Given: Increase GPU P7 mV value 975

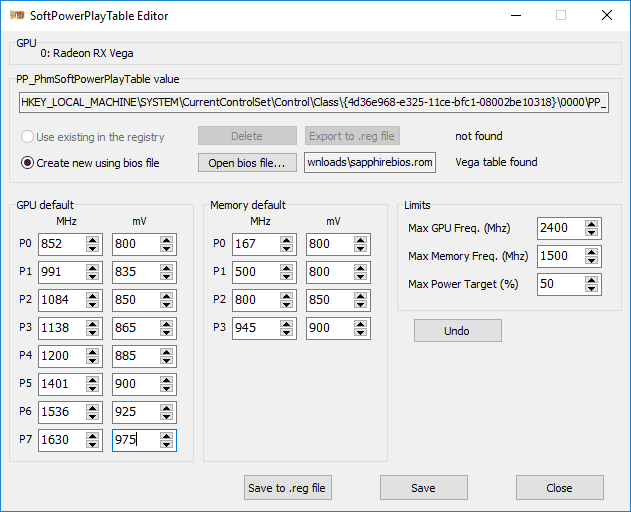Looking at the screenshot, I should [166, 436].
